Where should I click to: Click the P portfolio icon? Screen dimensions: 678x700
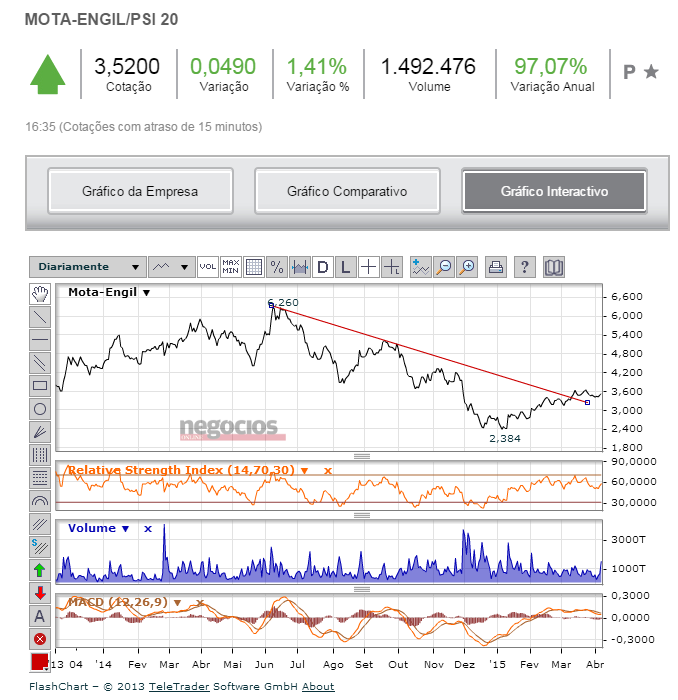[629, 72]
